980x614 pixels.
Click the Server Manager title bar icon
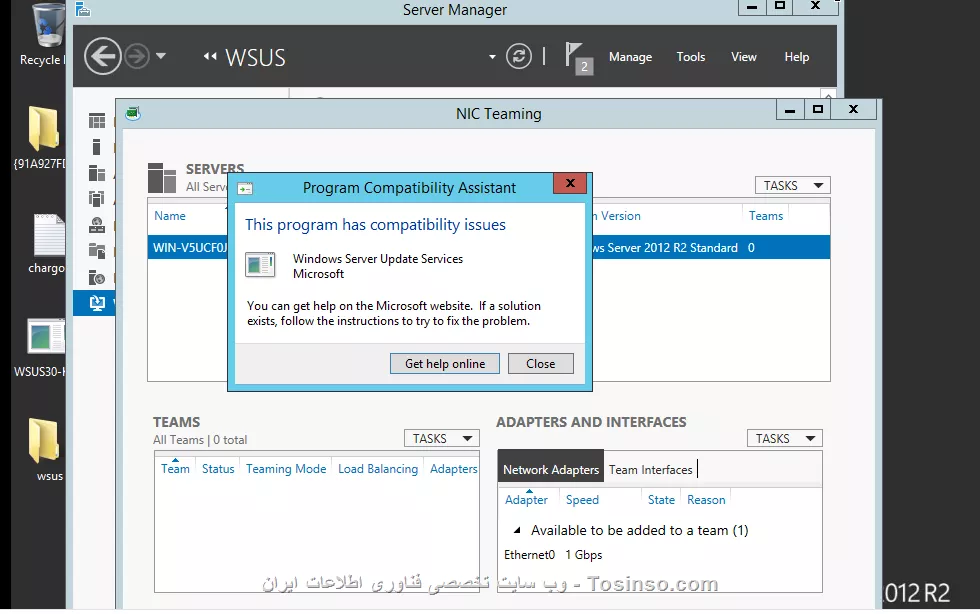83,10
